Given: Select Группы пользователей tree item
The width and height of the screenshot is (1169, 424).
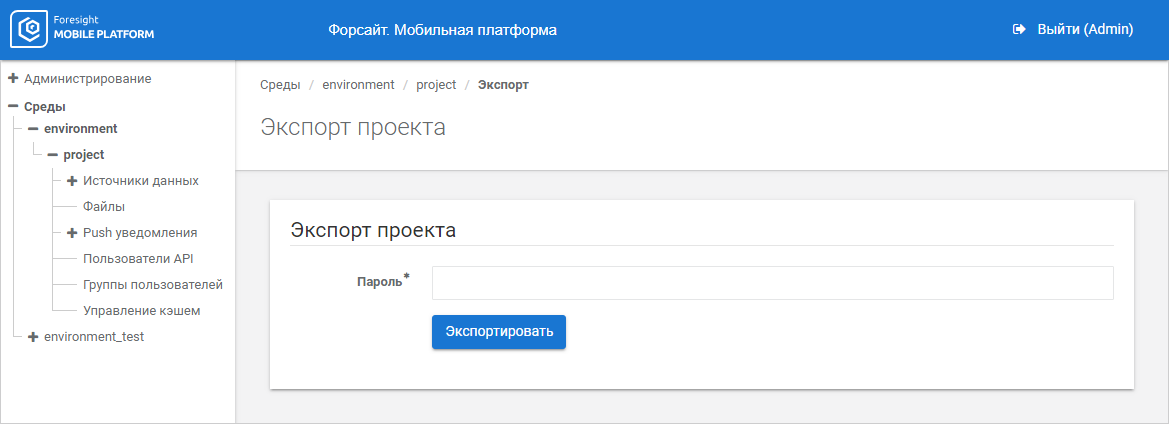Looking at the screenshot, I should [x=152, y=285].
